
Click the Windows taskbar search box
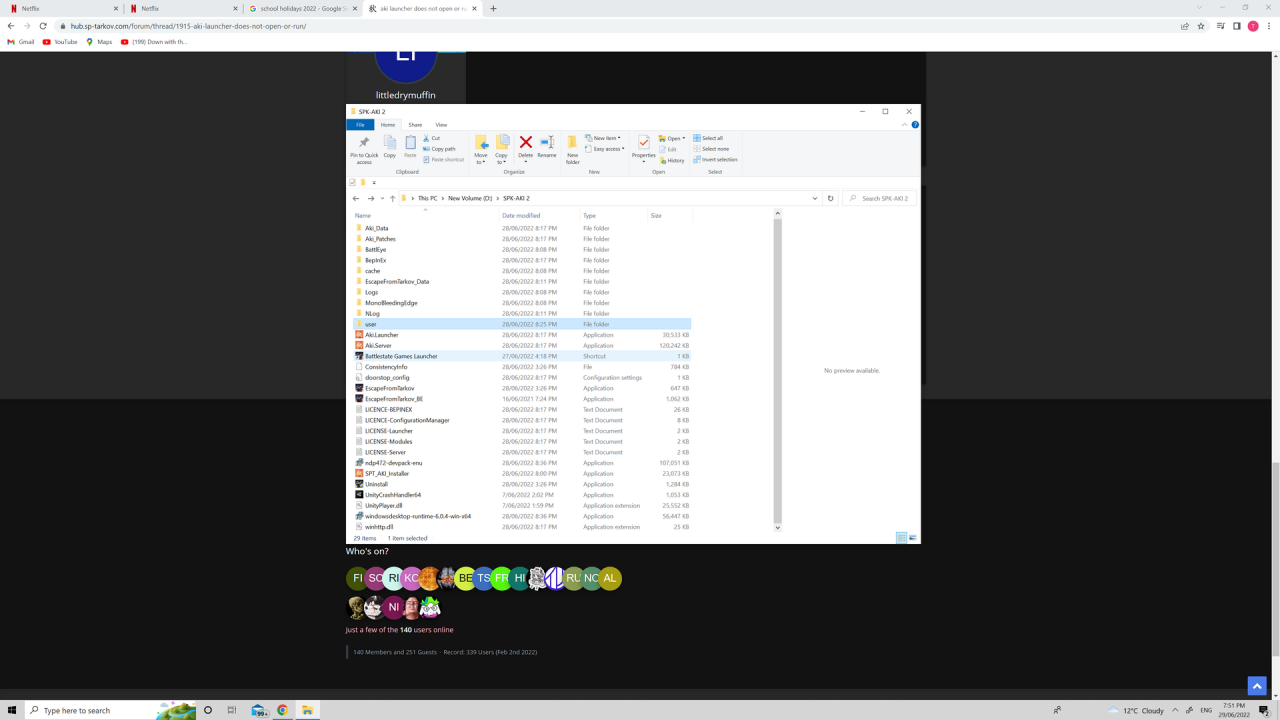111,710
